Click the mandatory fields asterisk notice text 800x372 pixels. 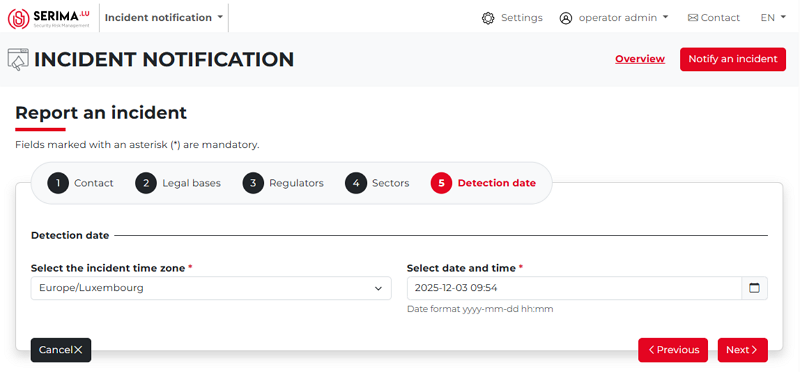click(137, 145)
